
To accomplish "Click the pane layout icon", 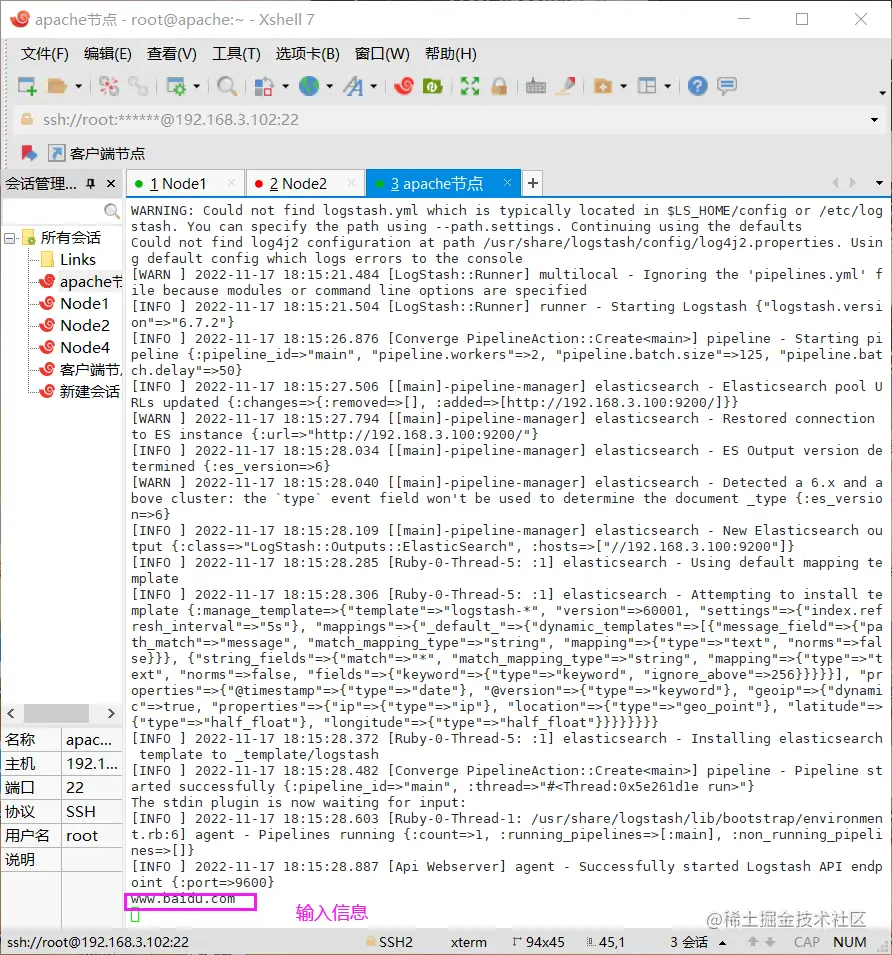I will click(x=647, y=86).
